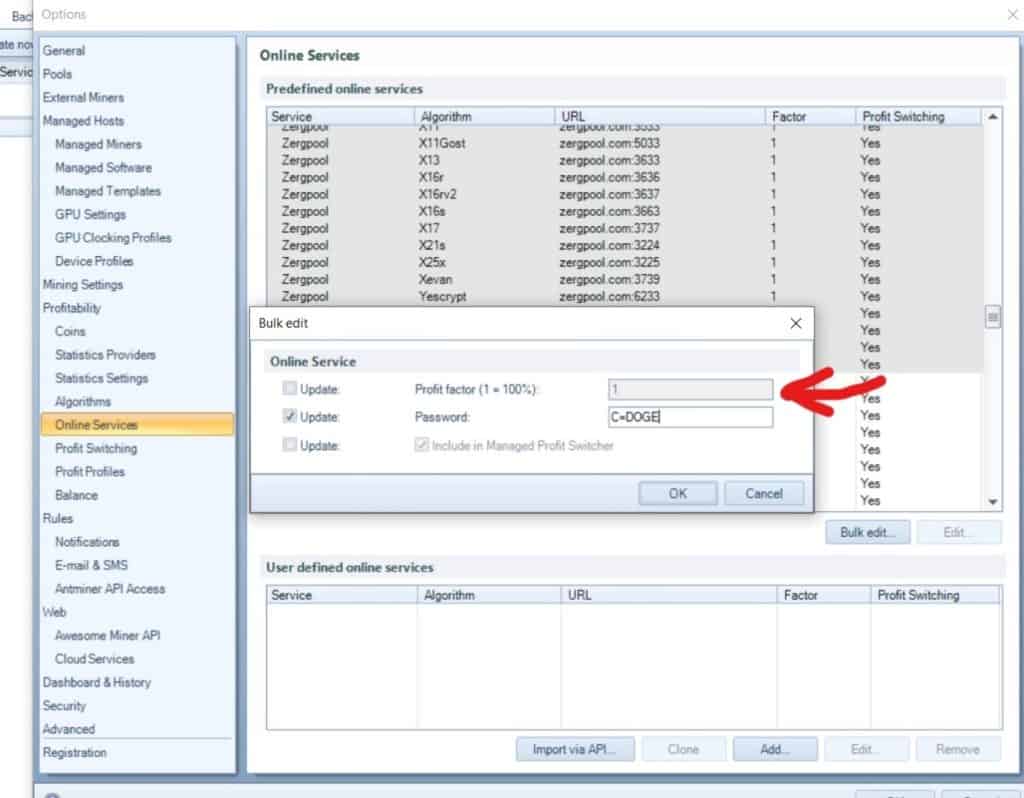The height and width of the screenshot is (798, 1024).
Task: Tick the Update checkbox for Profit factor
Action: pos(289,389)
